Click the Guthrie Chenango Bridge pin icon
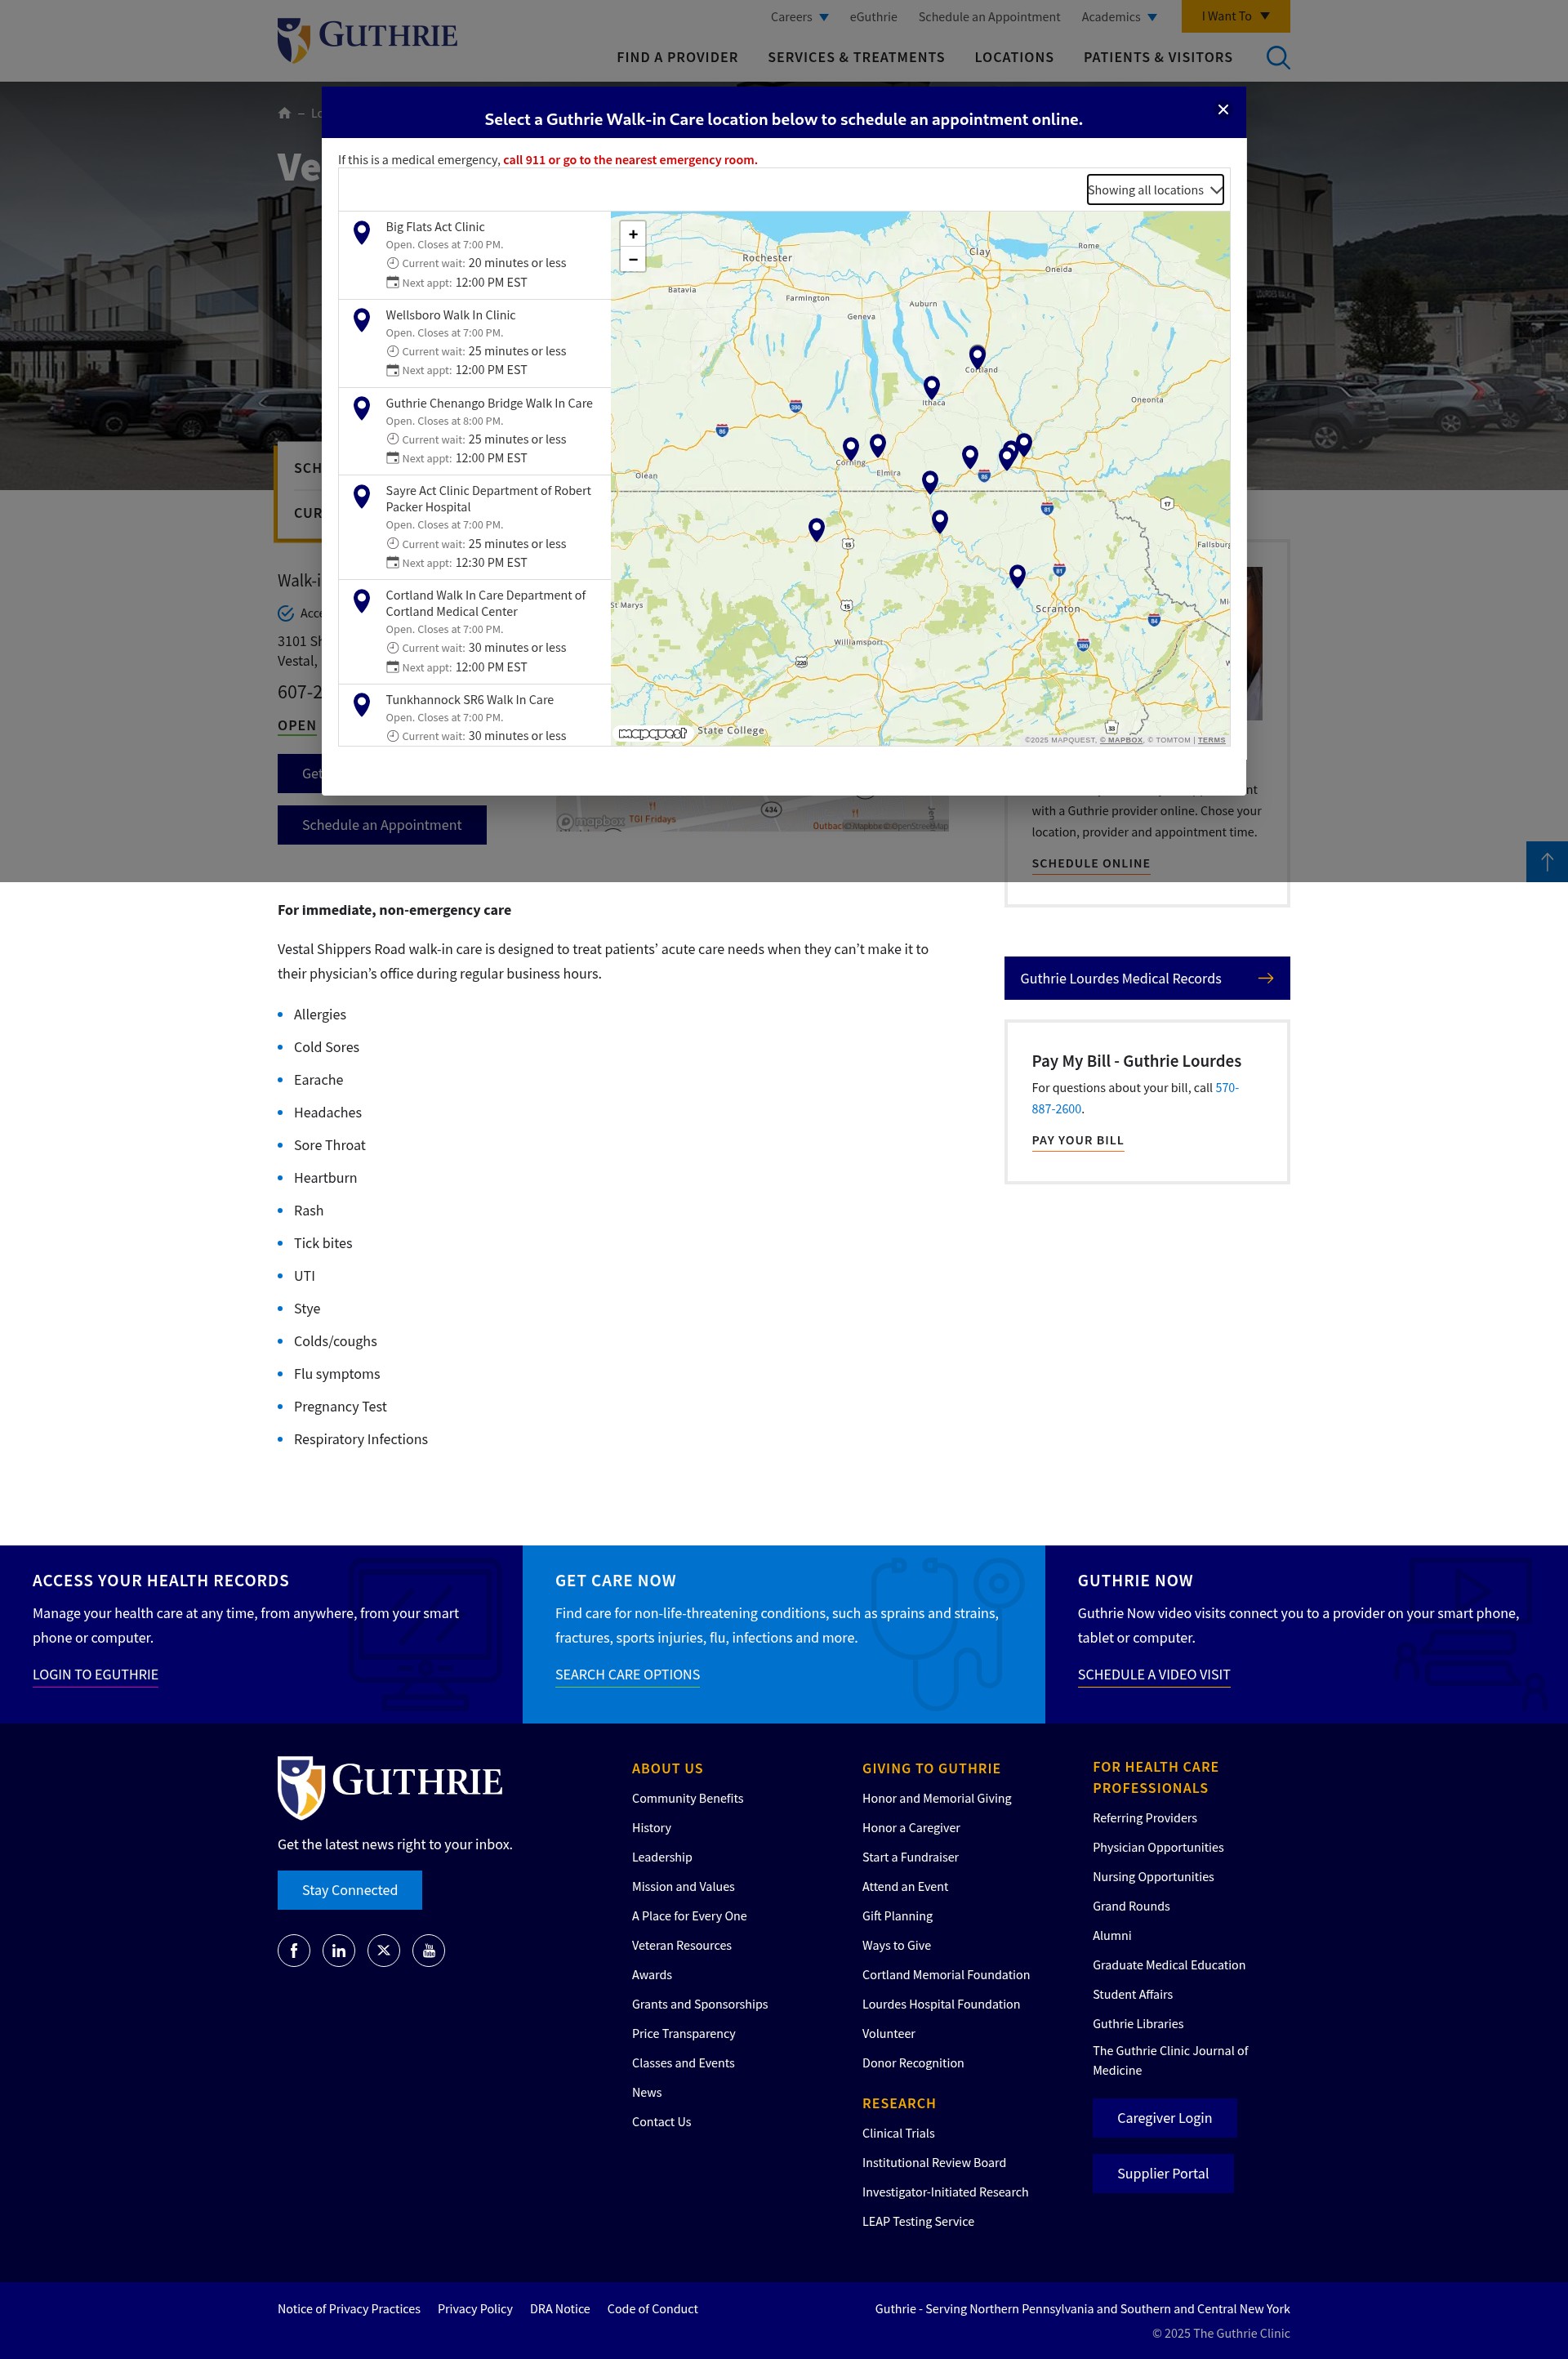Screen dimensions: 1568x2359 tap(362, 408)
